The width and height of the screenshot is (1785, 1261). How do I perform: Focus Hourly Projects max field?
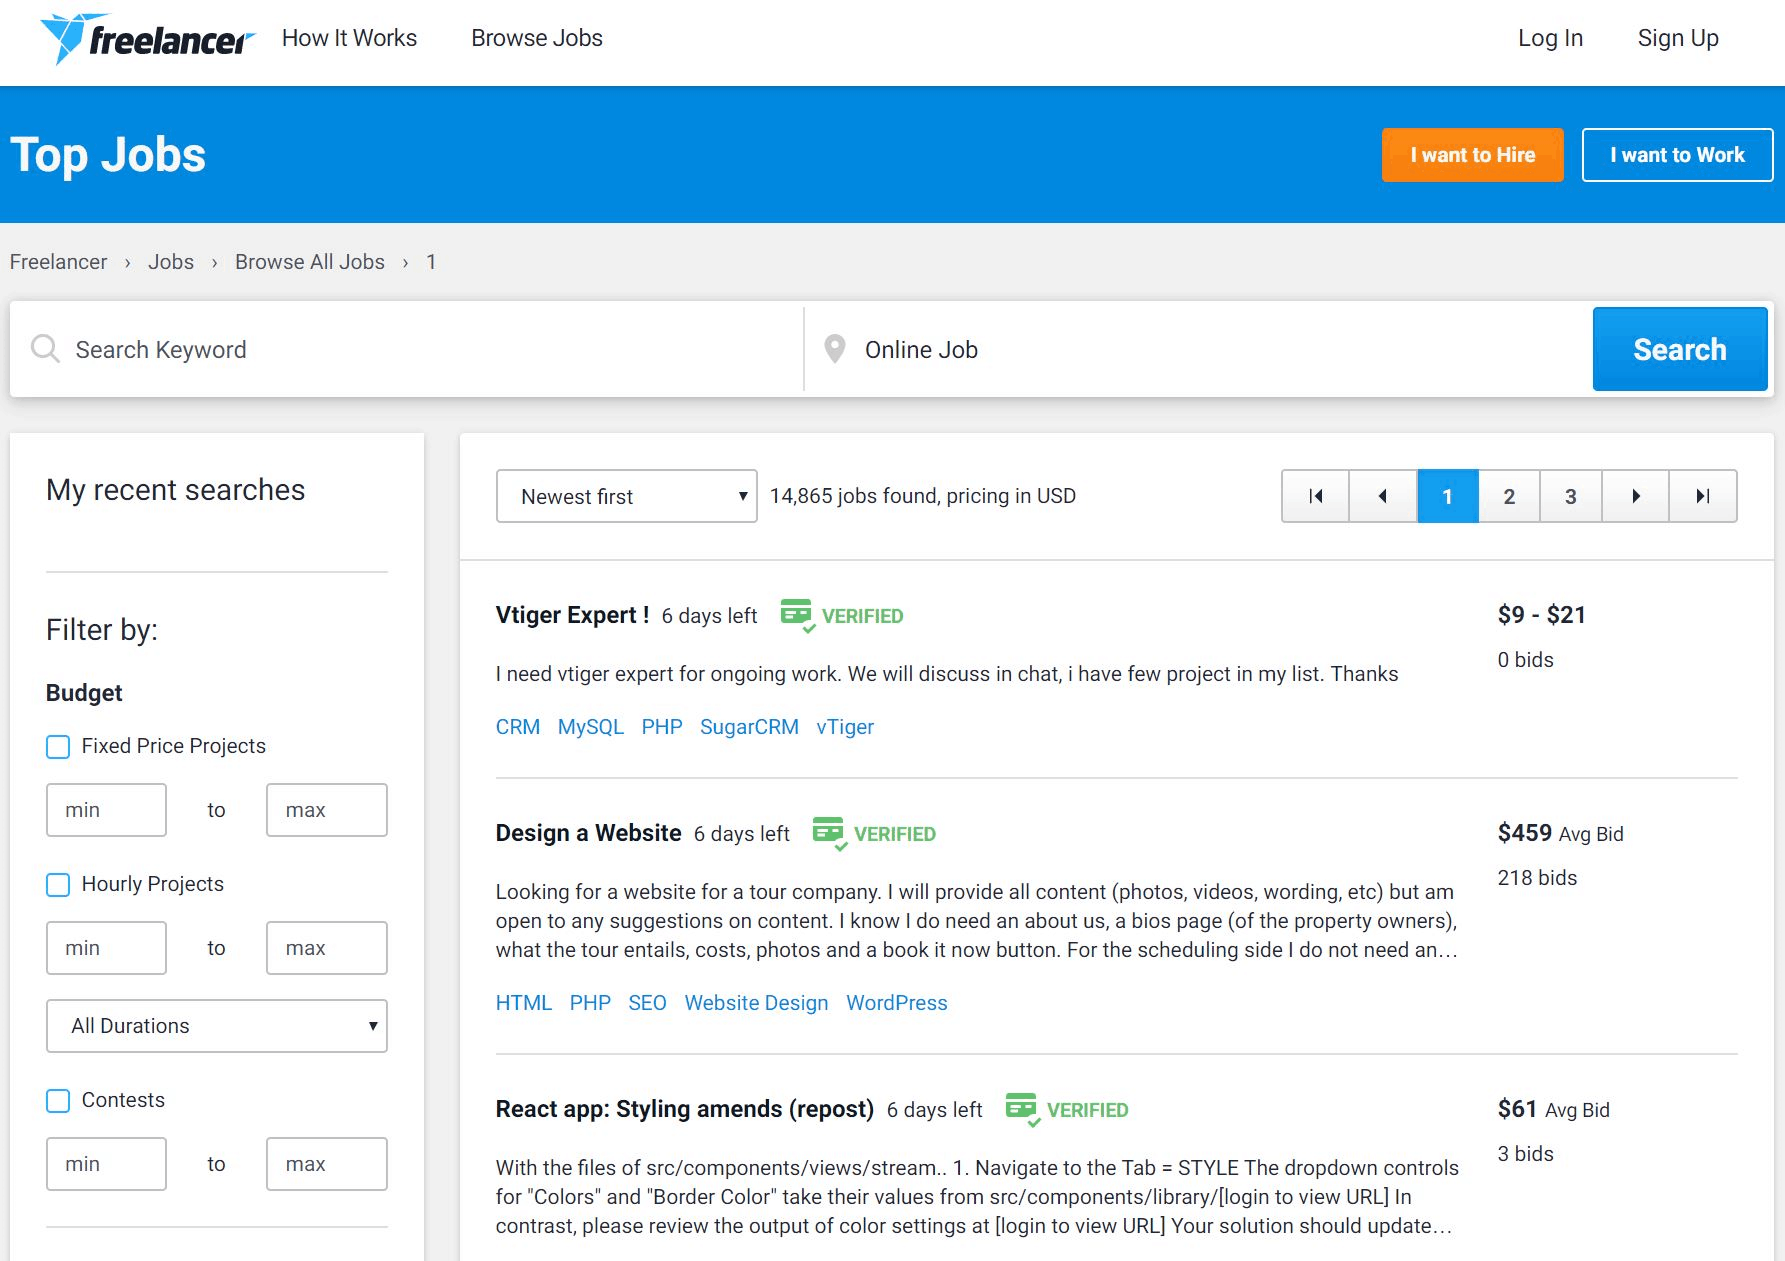pyautogui.click(x=327, y=948)
